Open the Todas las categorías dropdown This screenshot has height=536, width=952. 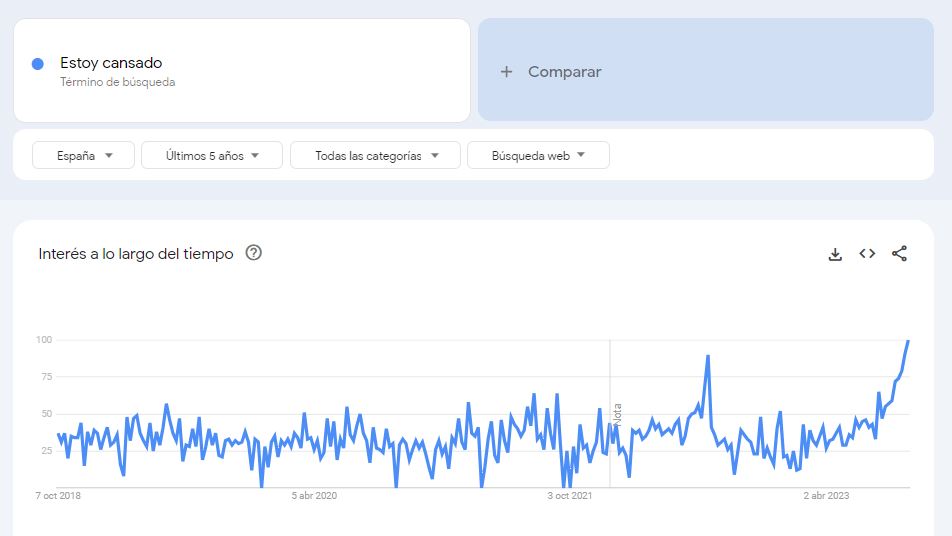point(375,155)
